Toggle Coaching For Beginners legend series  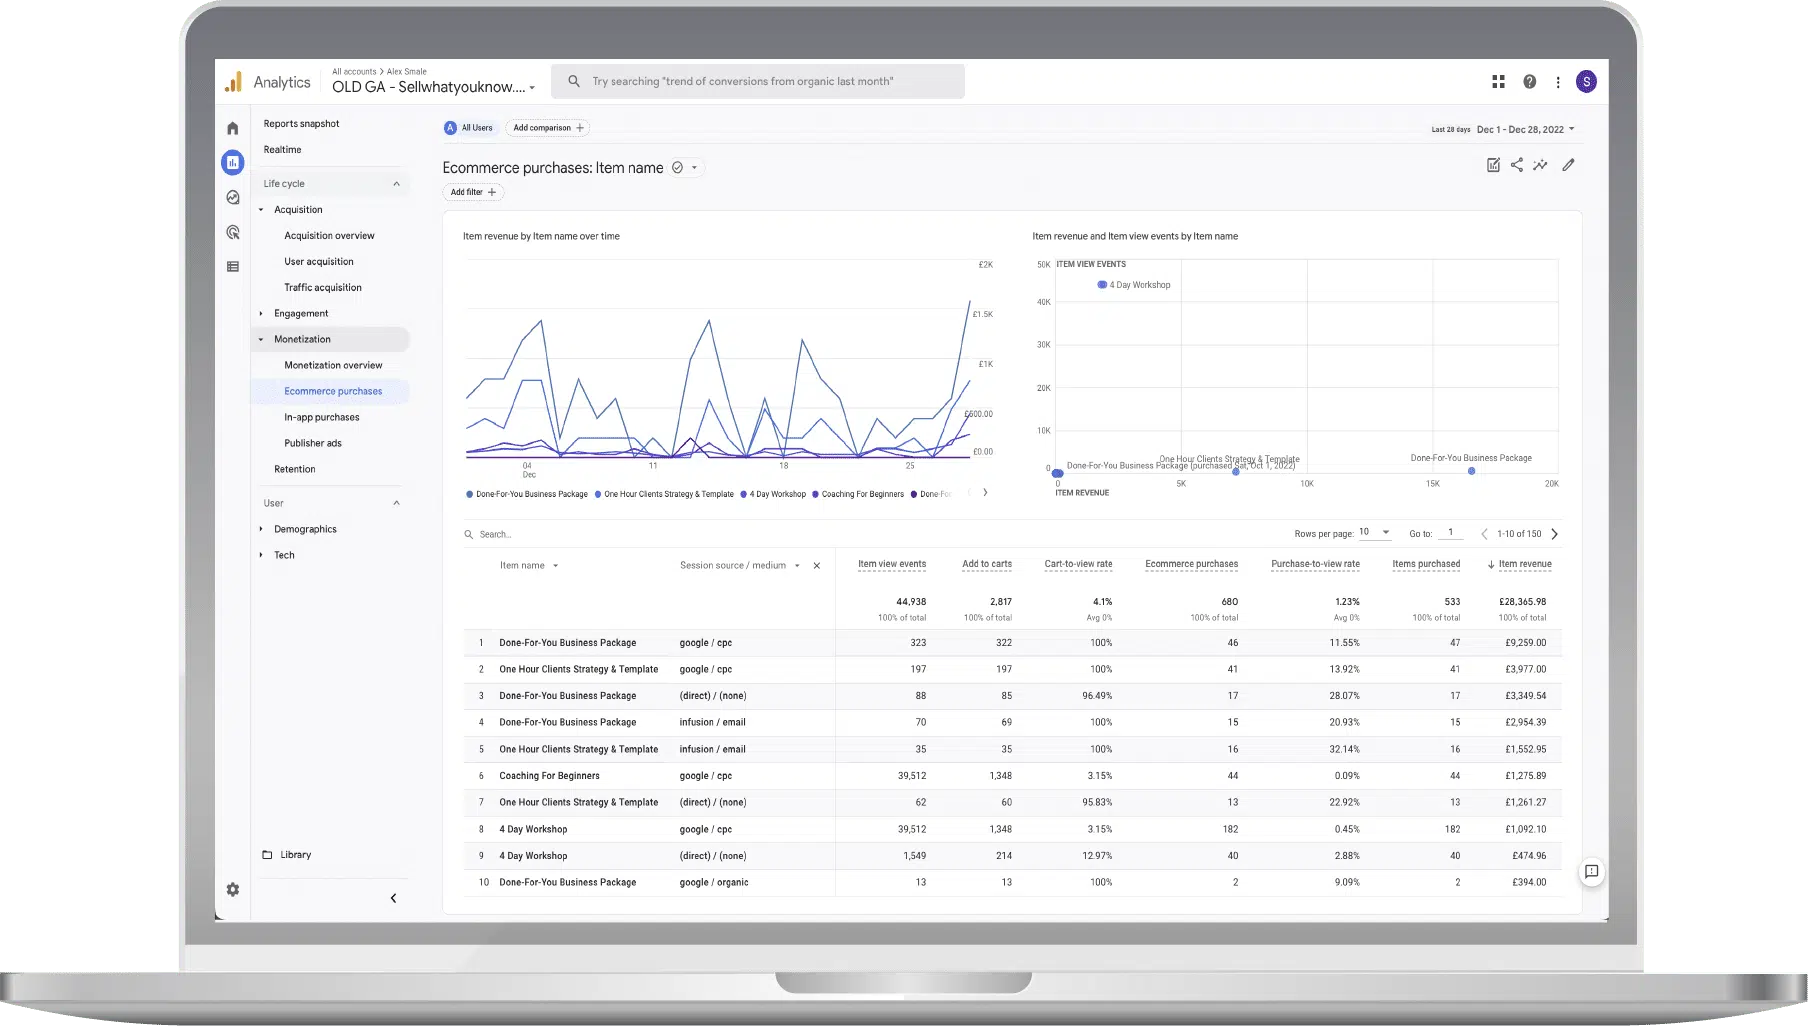point(862,494)
